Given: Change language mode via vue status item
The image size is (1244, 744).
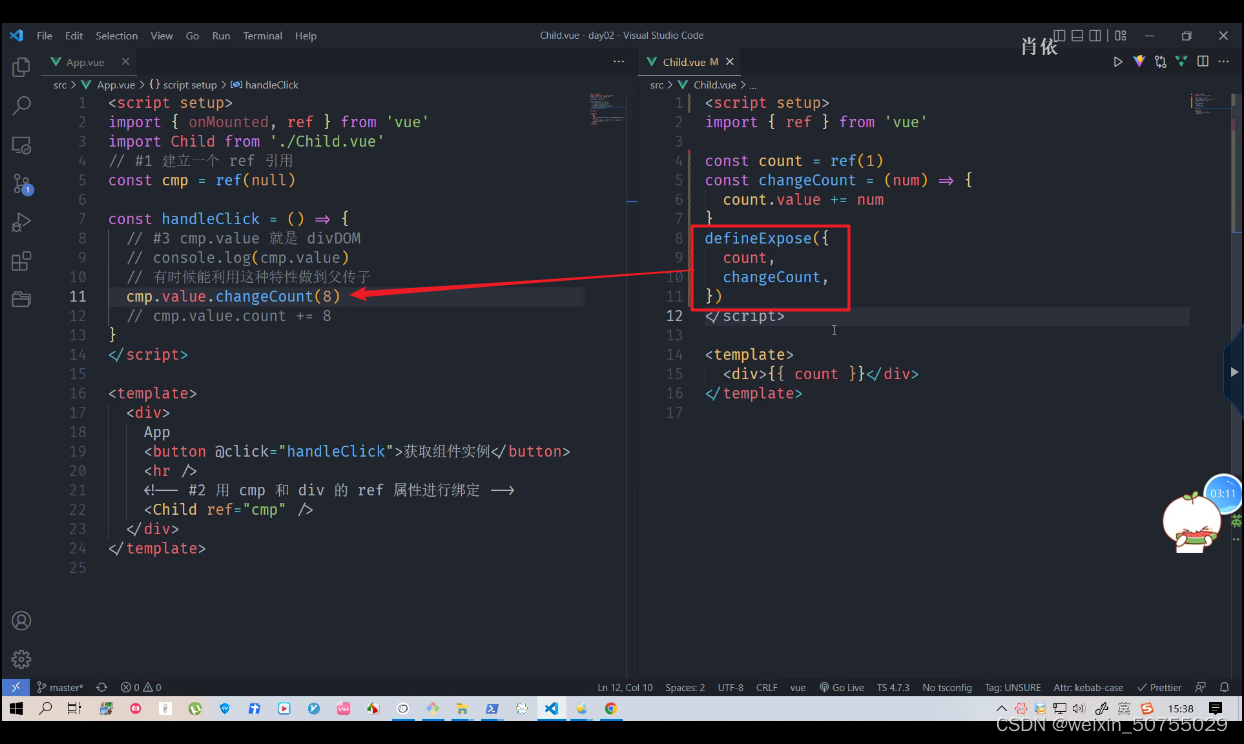Looking at the screenshot, I should coord(798,687).
